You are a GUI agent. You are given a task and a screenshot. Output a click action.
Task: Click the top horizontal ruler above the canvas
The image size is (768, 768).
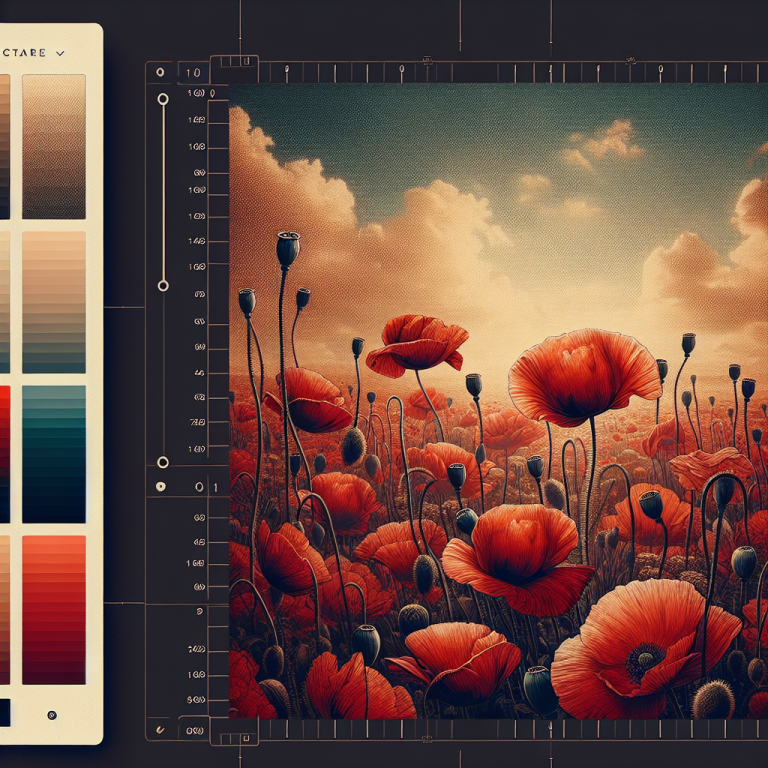[480, 74]
